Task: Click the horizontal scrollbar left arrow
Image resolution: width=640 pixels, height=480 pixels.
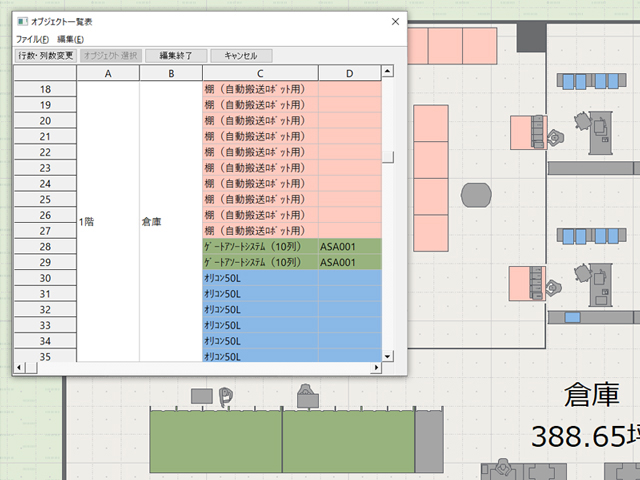Action: coord(19,368)
